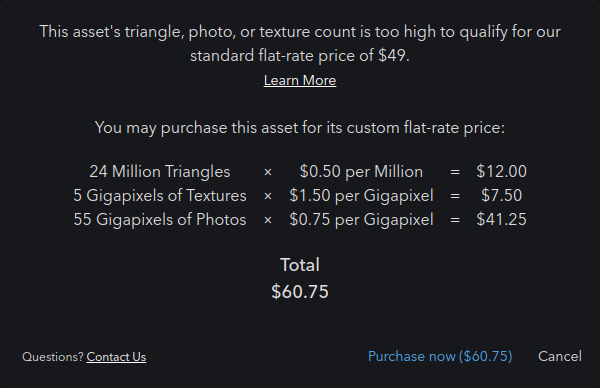Click the bold Total heading
This screenshot has width=600, height=388.
click(300, 265)
